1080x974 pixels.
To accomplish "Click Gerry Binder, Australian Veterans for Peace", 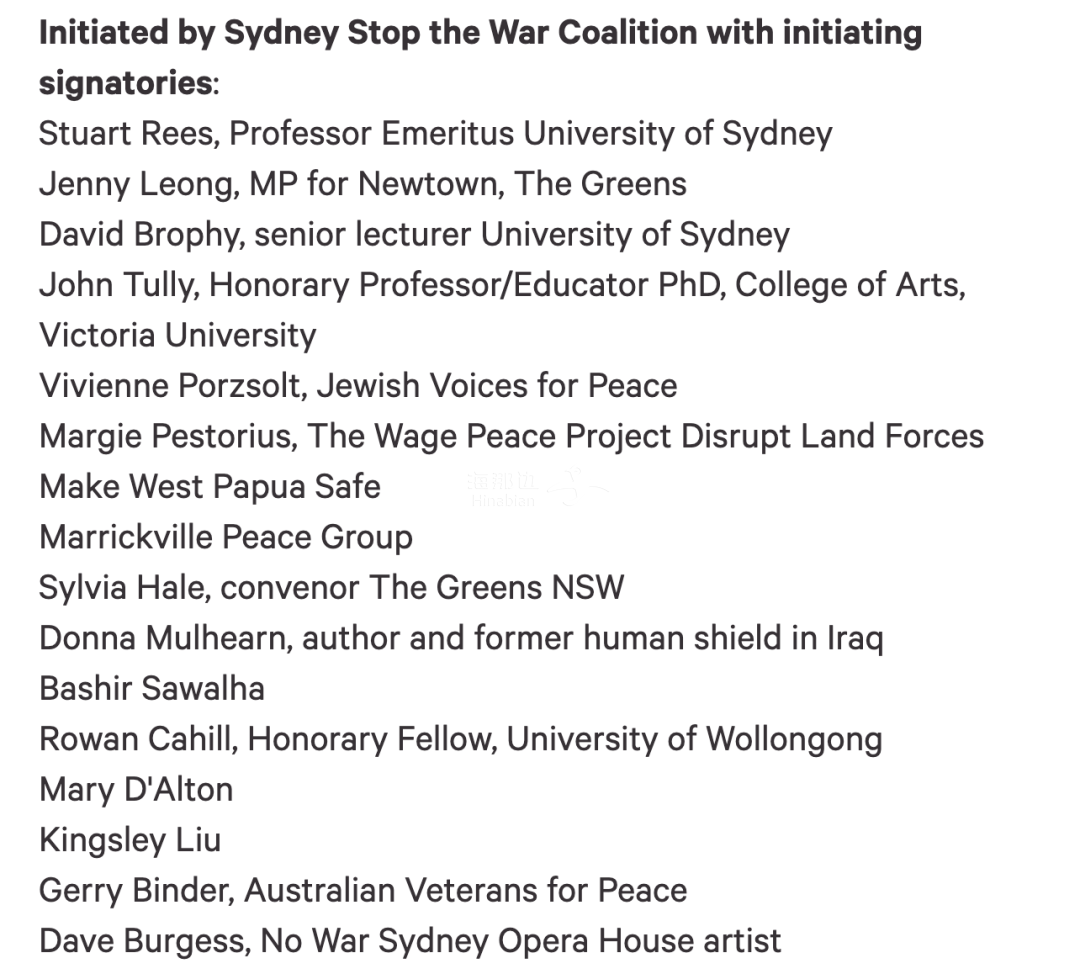I will [x=363, y=890].
